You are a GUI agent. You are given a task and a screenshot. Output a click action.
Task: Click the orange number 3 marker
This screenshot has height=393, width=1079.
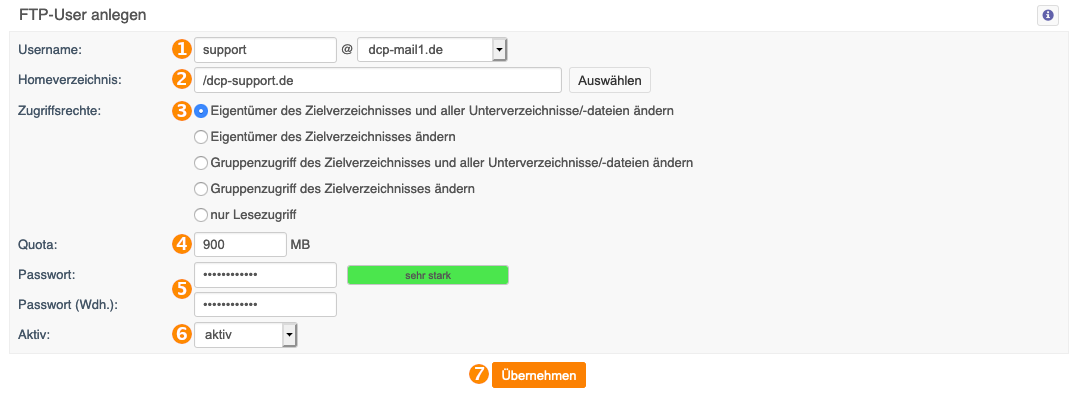[181, 110]
